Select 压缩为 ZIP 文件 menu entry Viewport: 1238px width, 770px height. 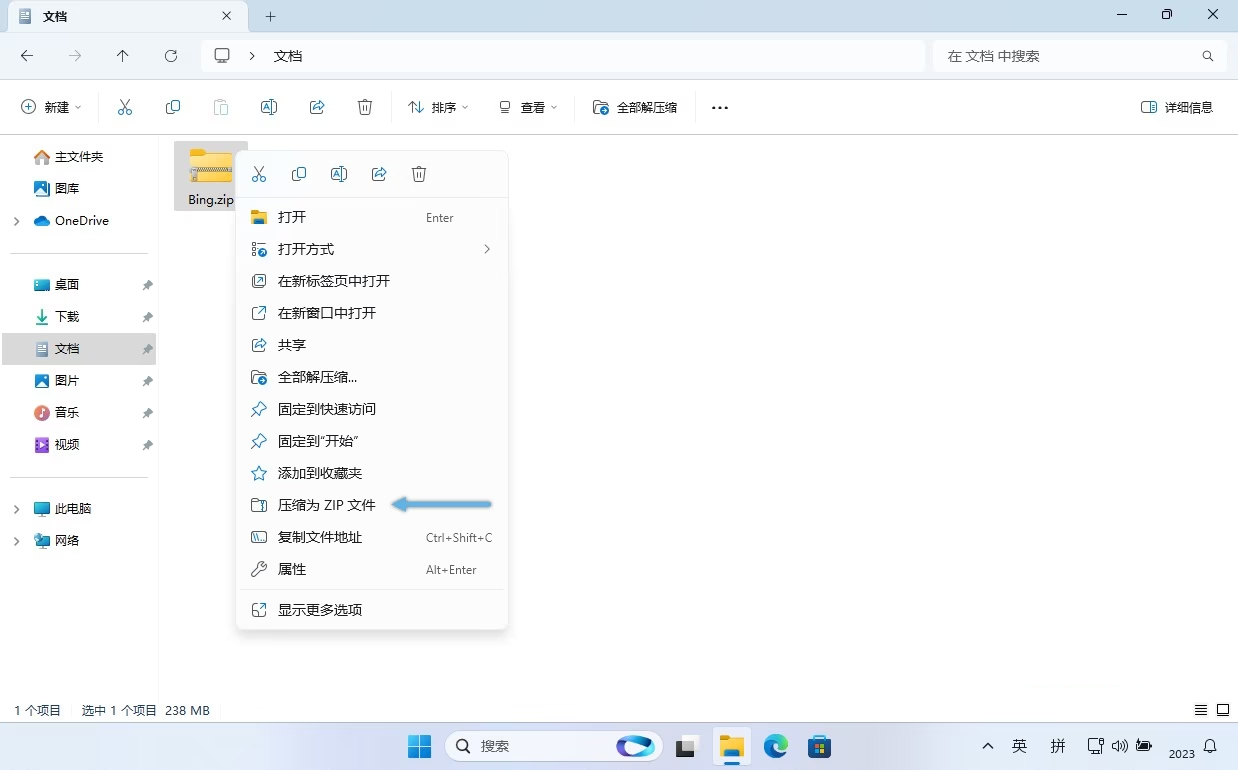pyautogui.click(x=327, y=505)
